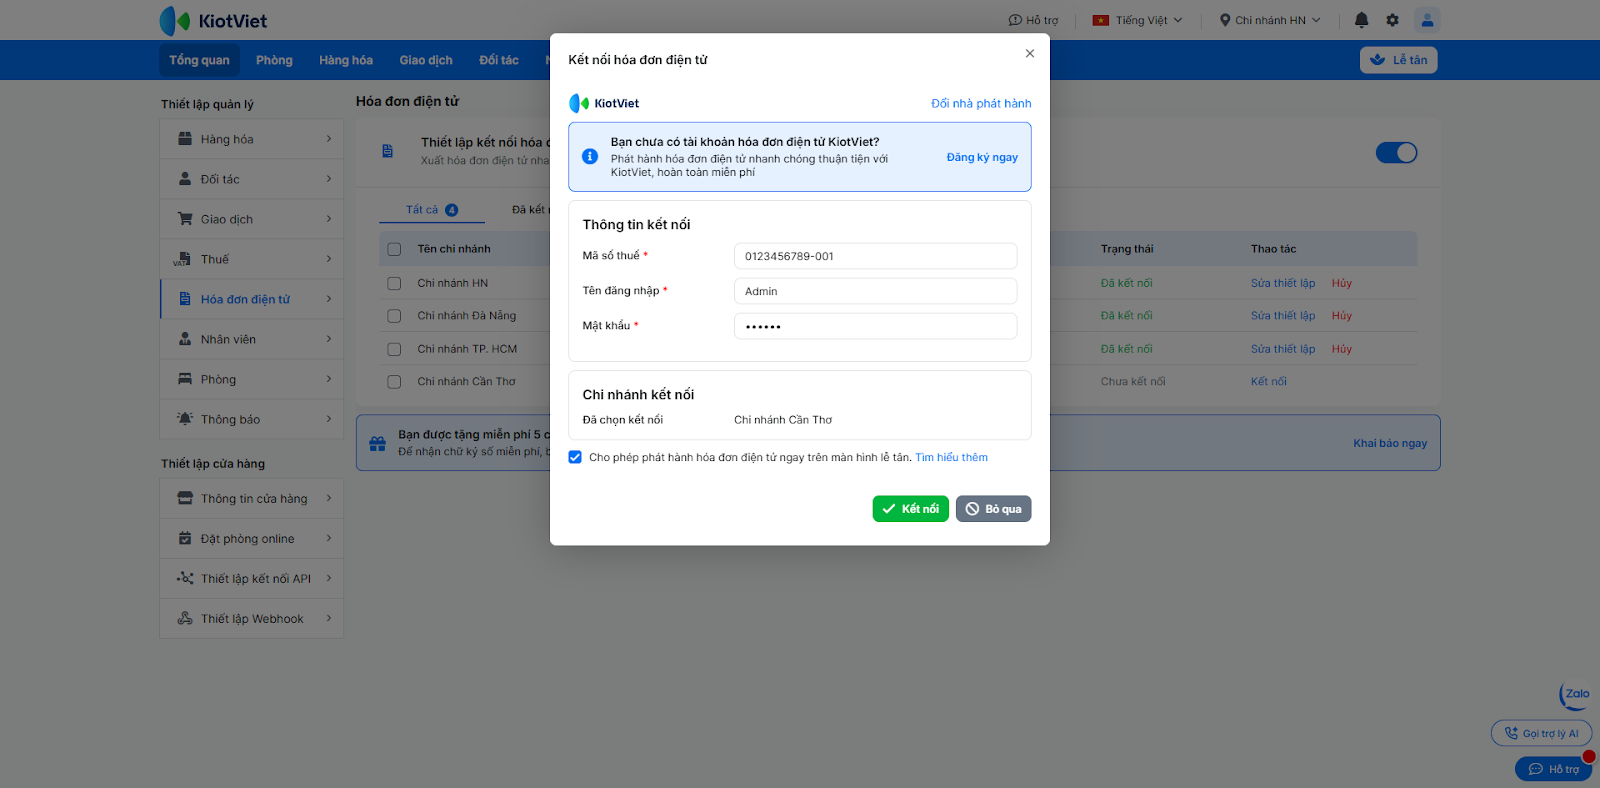1600x788 pixels.
Task: Expand the Đối tác sidebar chevron
Action: pyautogui.click(x=329, y=179)
